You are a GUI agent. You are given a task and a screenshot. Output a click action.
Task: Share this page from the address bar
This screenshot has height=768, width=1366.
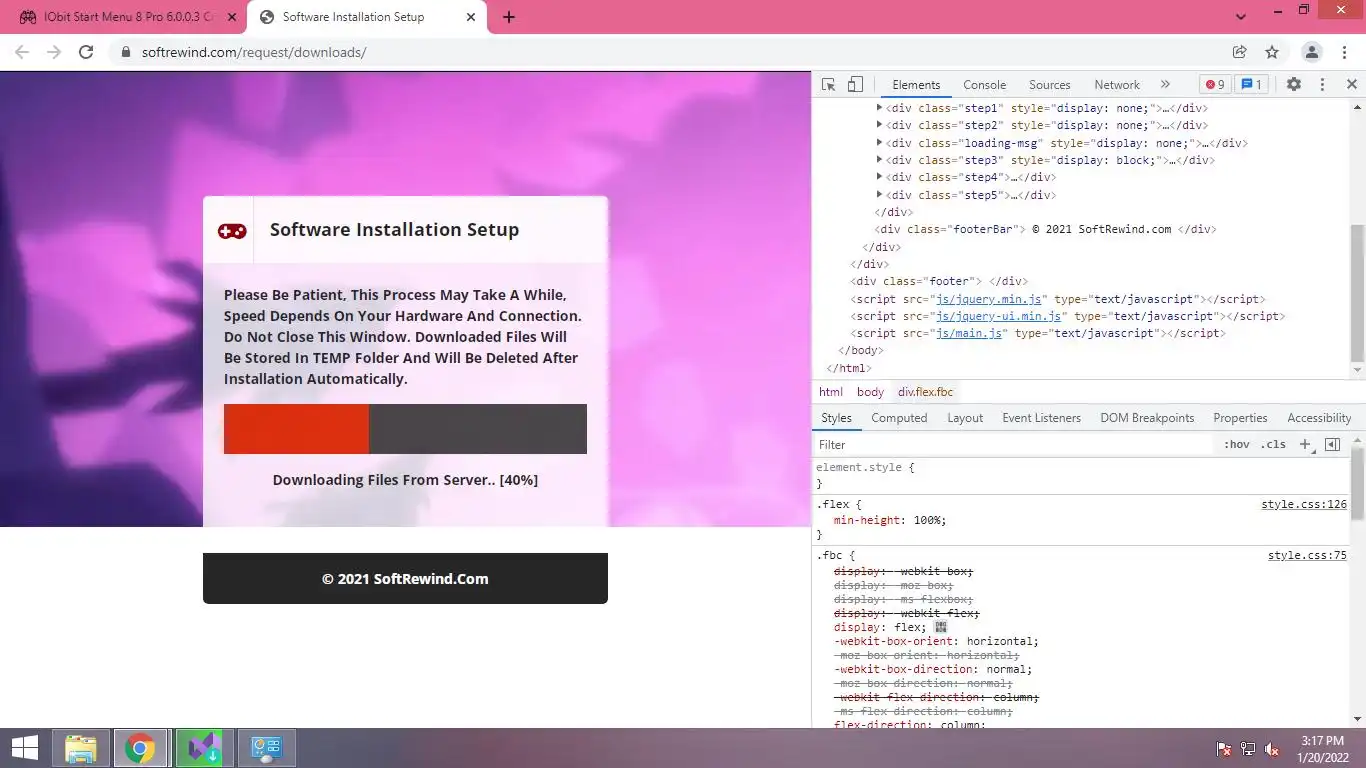point(1239,52)
